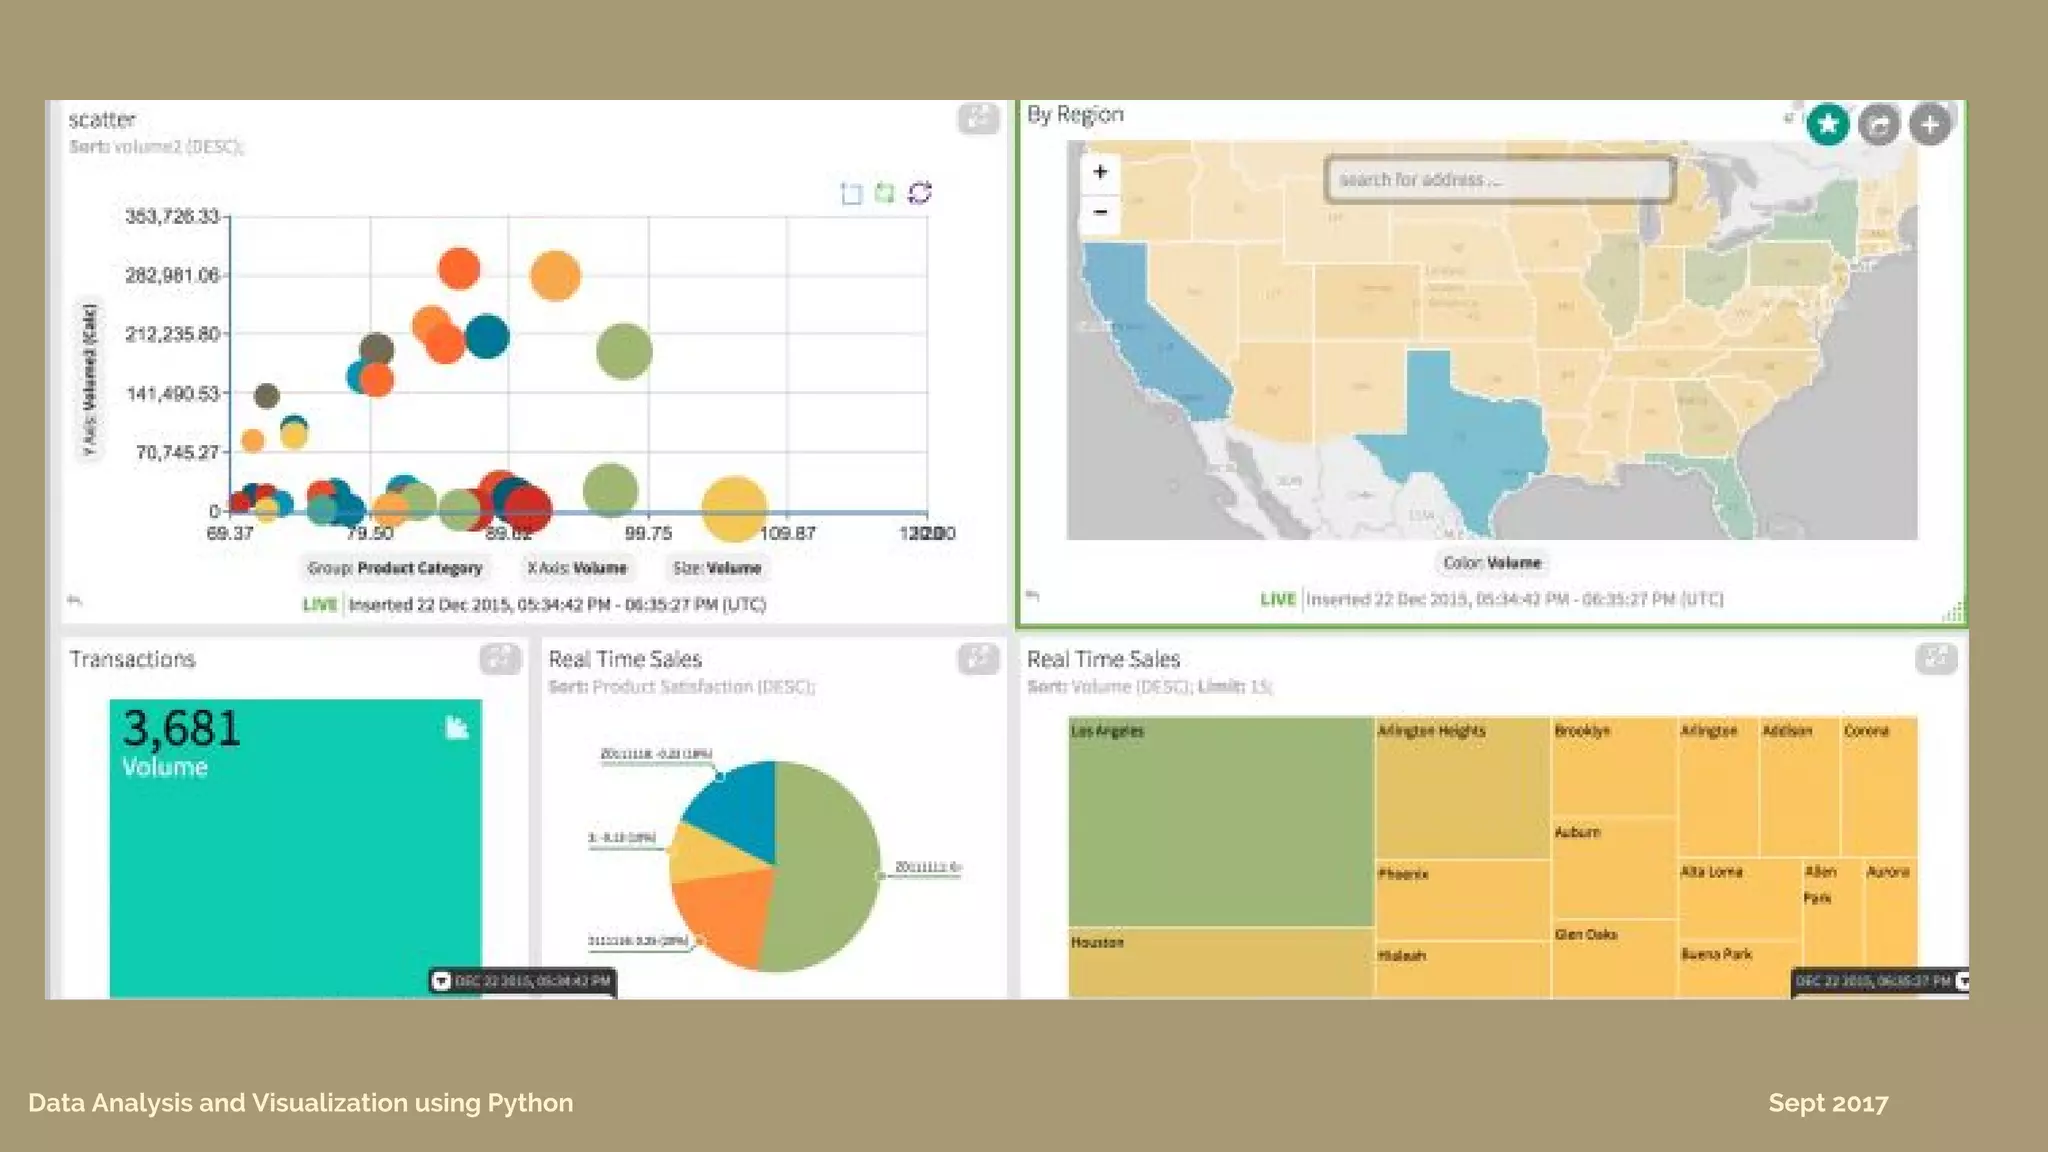Click the Phoenix treemap block
The width and height of the screenshot is (2048, 1152).
[x=1462, y=899]
